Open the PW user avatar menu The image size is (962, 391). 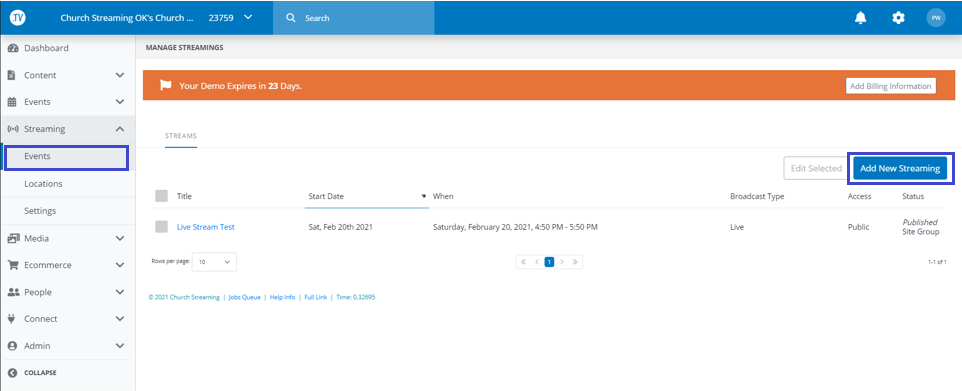pos(936,18)
